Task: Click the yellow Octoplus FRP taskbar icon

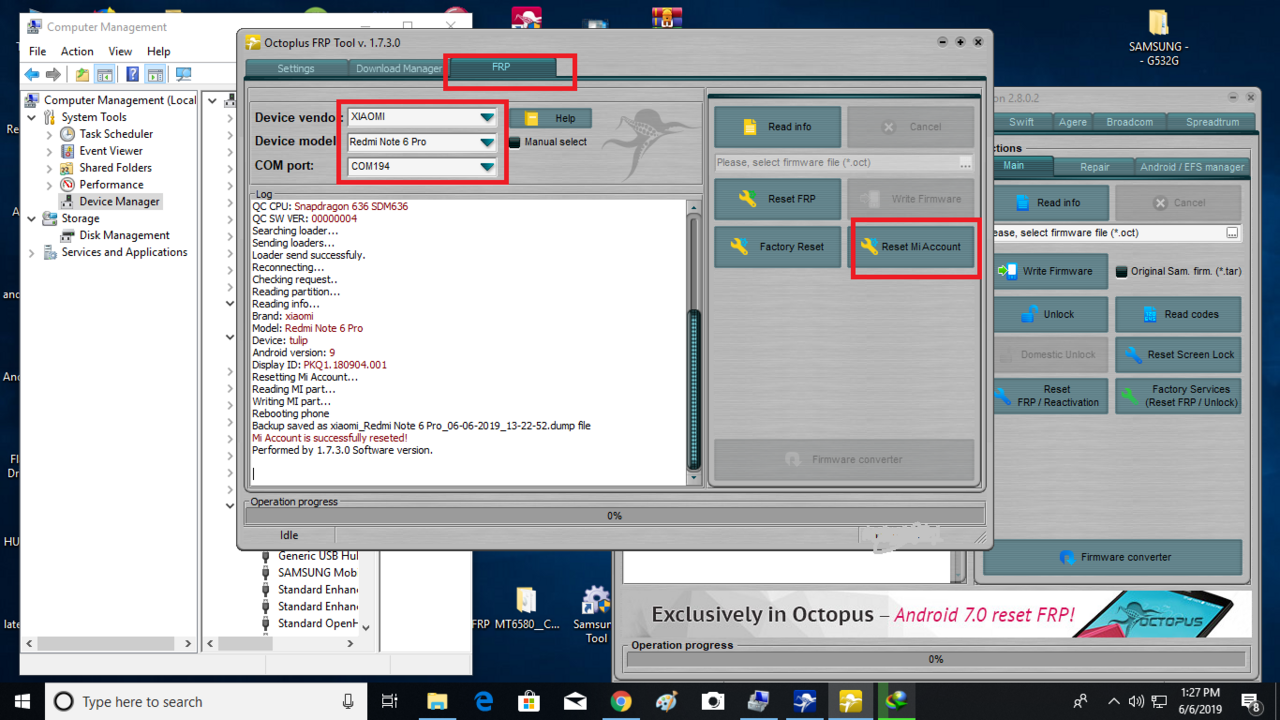Action: (851, 701)
